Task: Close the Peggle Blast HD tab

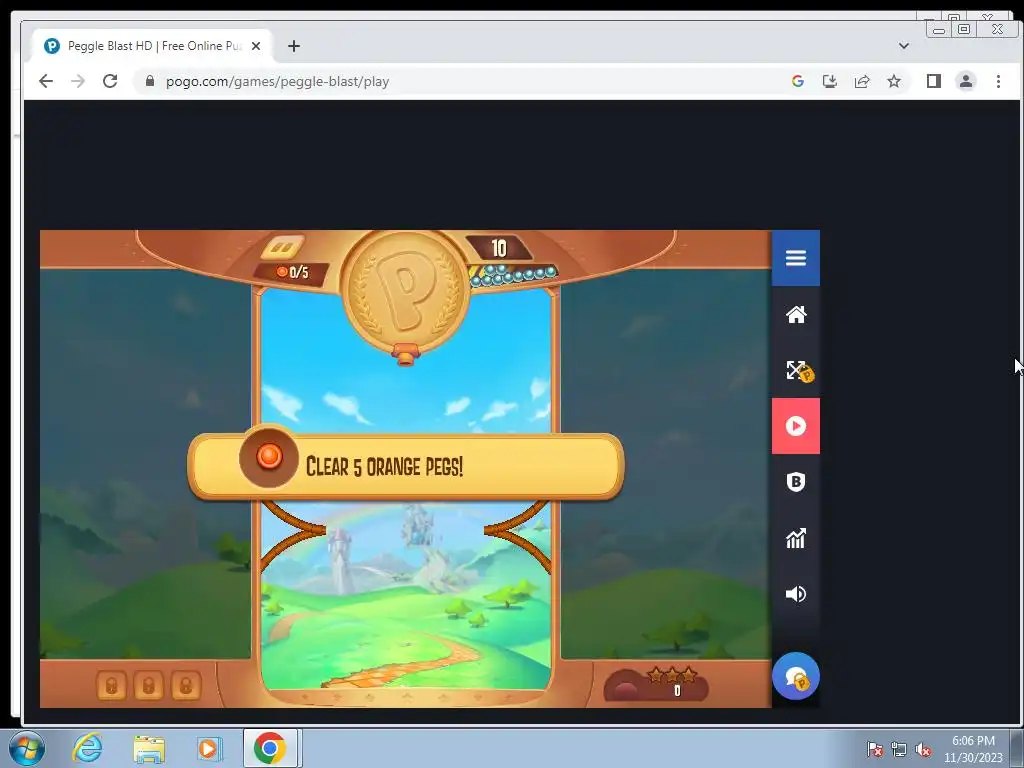Action: point(256,46)
